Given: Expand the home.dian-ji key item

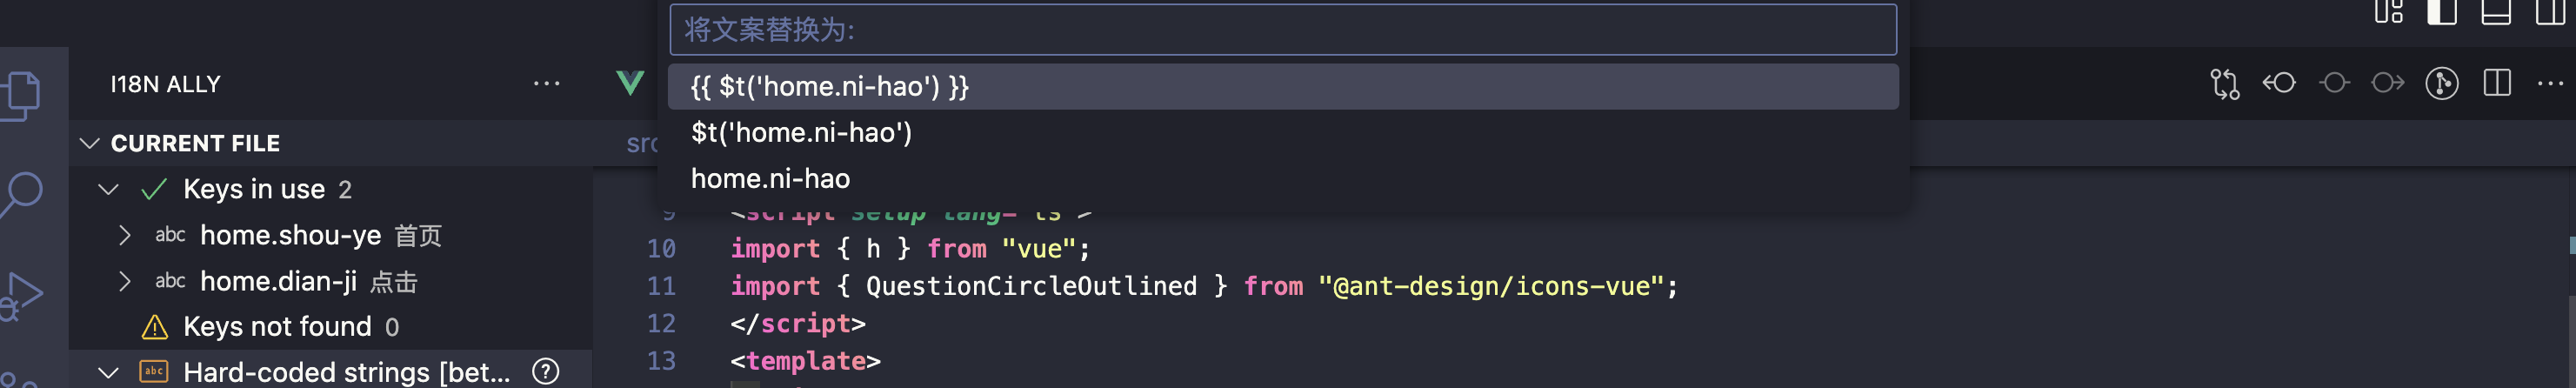Looking at the screenshot, I should coord(124,281).
